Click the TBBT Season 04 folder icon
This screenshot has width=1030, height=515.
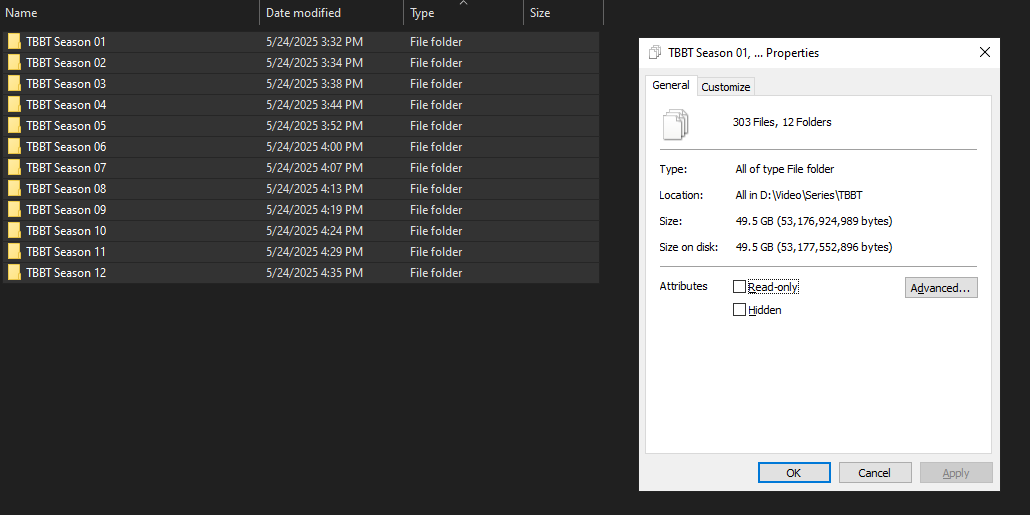(x=14, y=105)
